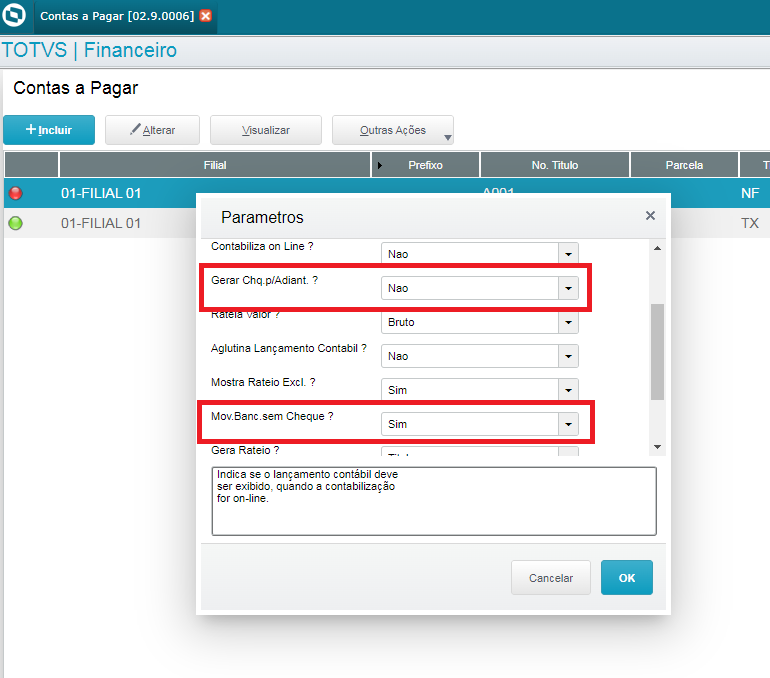Viewport: 770px width, 678px height.
Task: Click the Parcela column header
Action: point(684,165)
